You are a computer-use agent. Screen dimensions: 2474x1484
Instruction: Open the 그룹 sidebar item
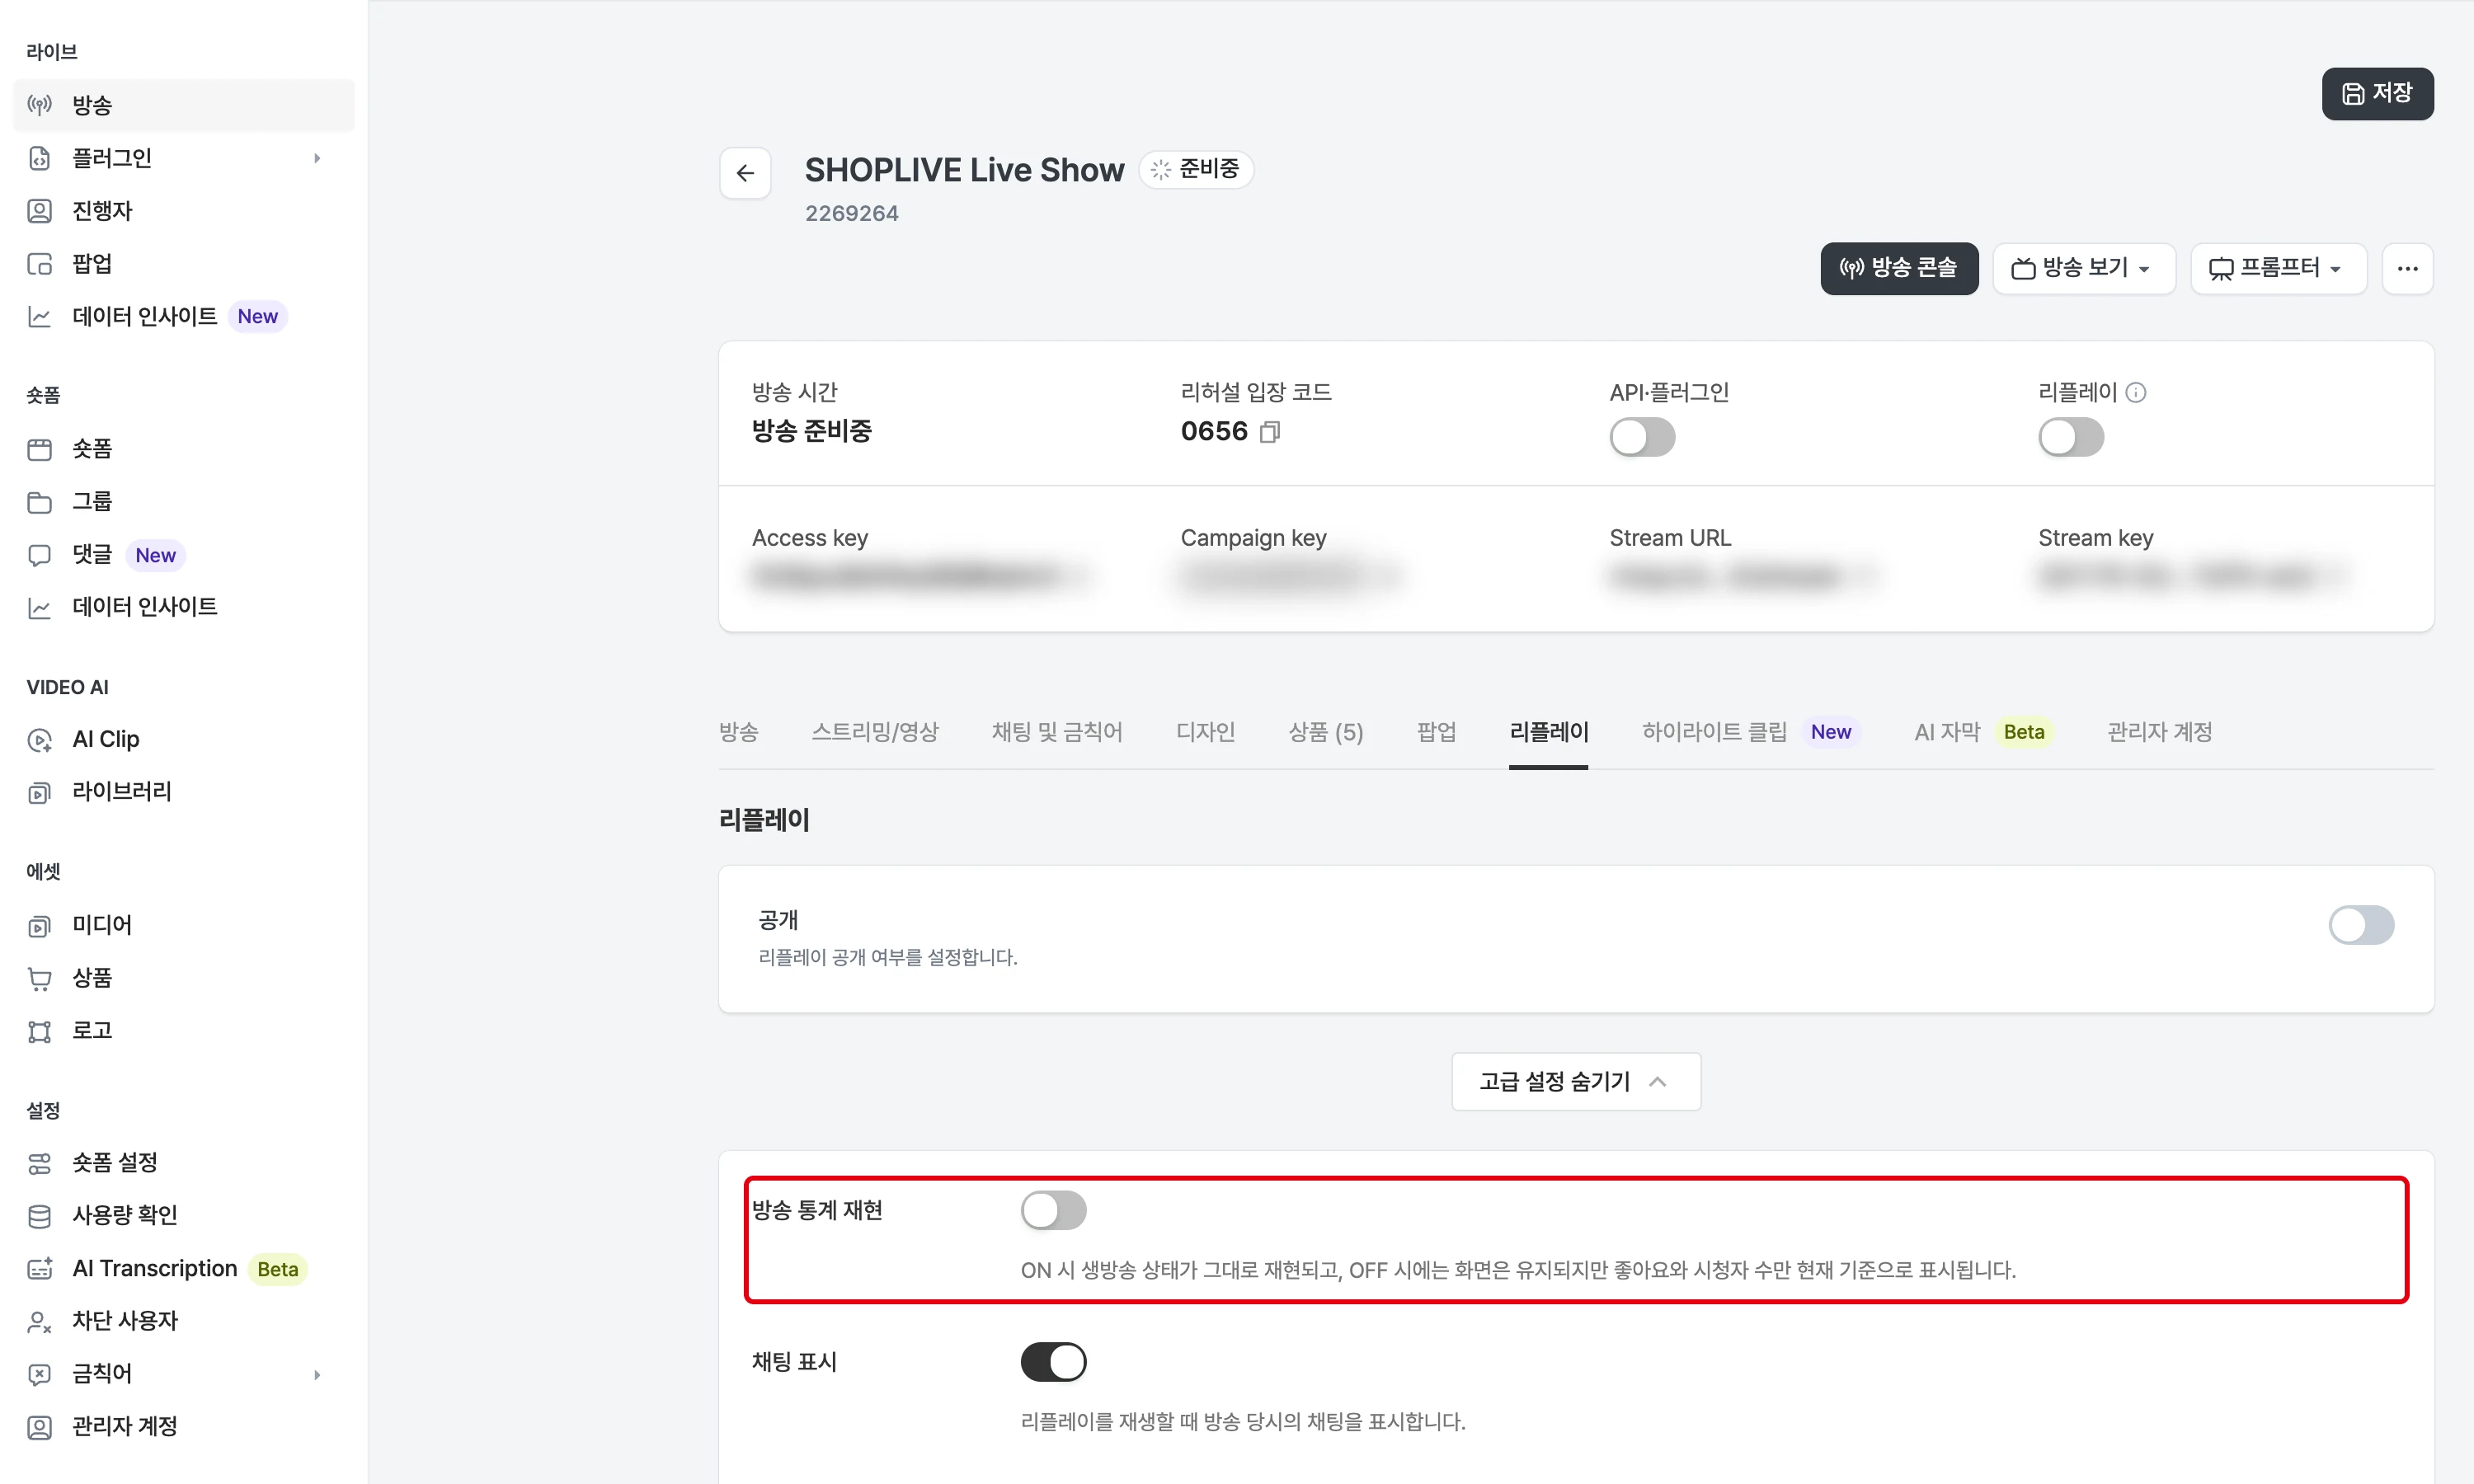(184, 502)
